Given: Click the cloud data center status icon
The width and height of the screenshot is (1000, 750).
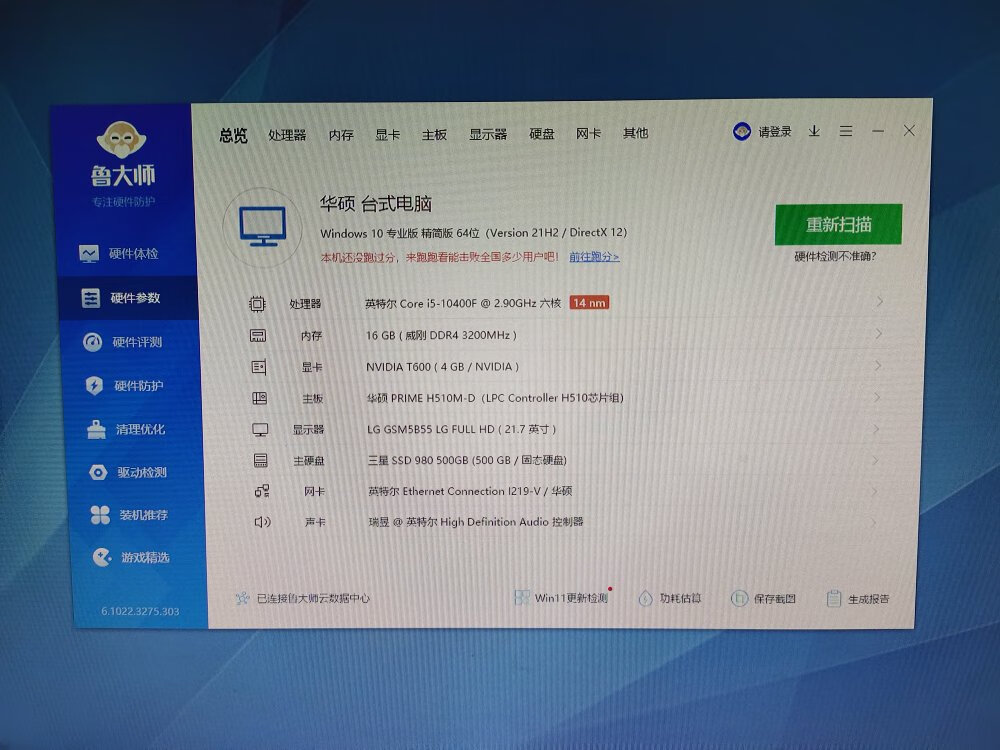Looking at the screenshot, I should point(242,598).
